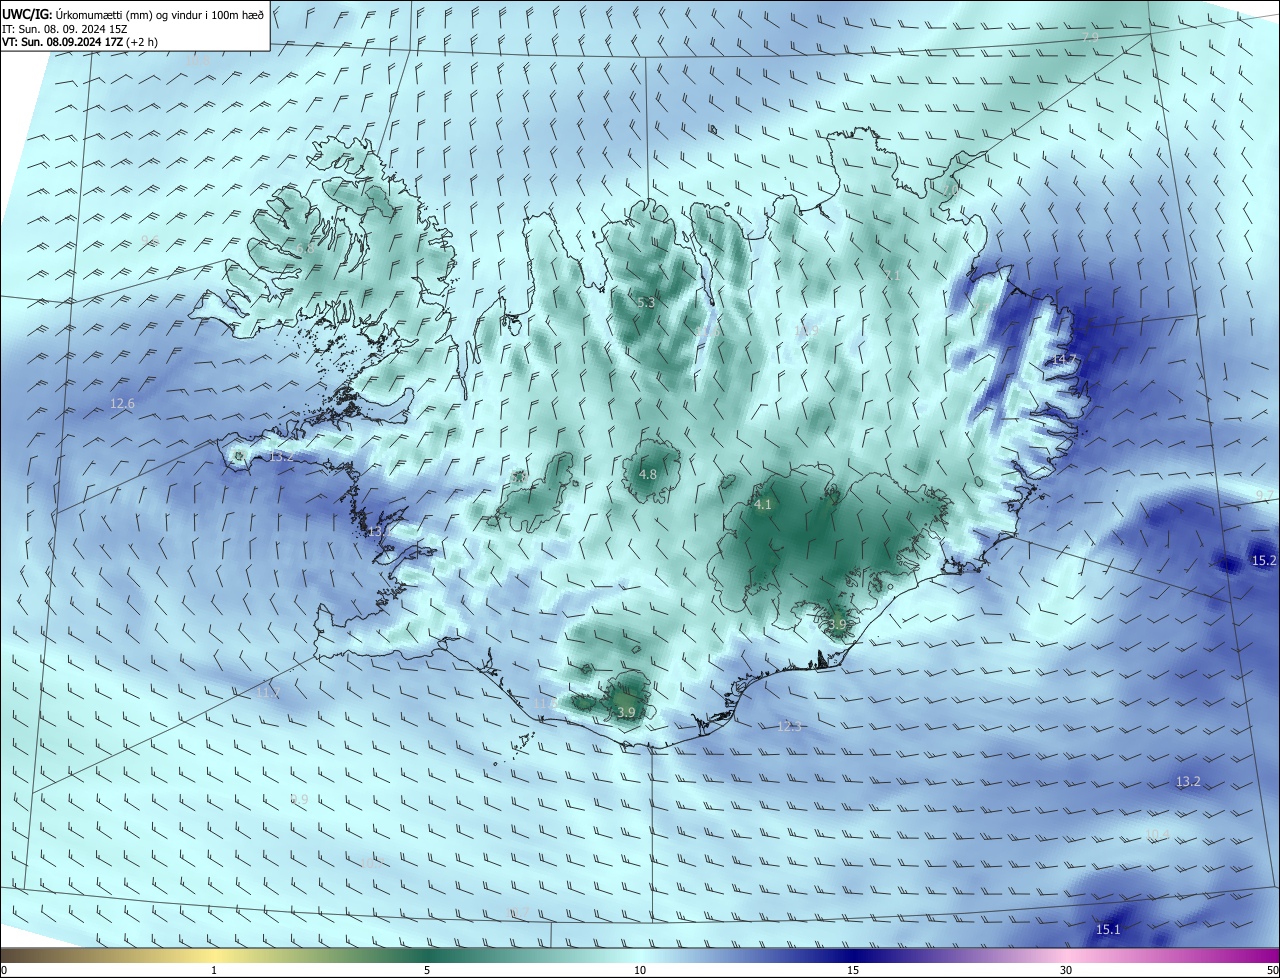1280x978 pixels.
Task: Click the 13.2 value beside the Snæfellsnes peninsula
Action: (x=282, y=456)
